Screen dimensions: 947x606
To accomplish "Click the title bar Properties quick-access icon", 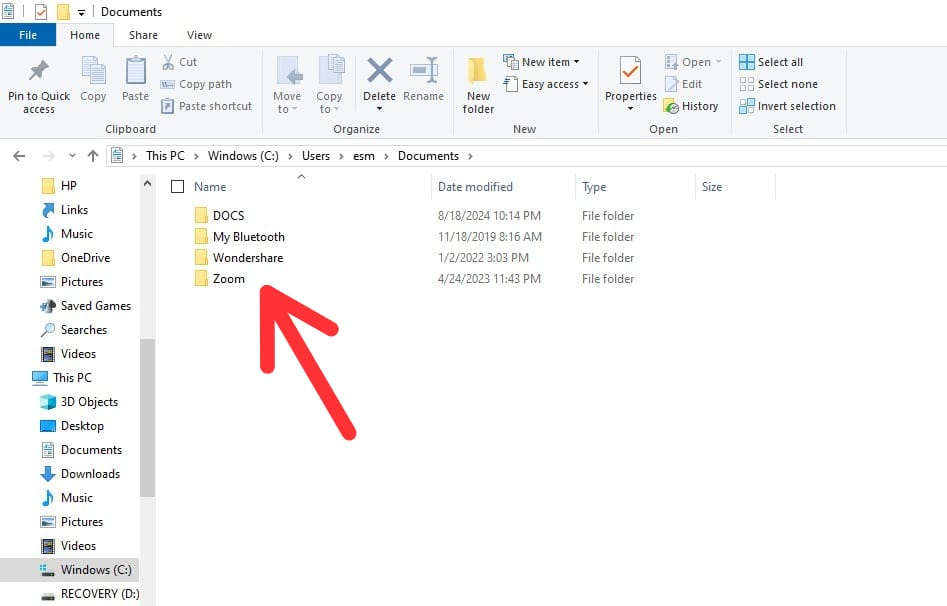I will 40,11.
